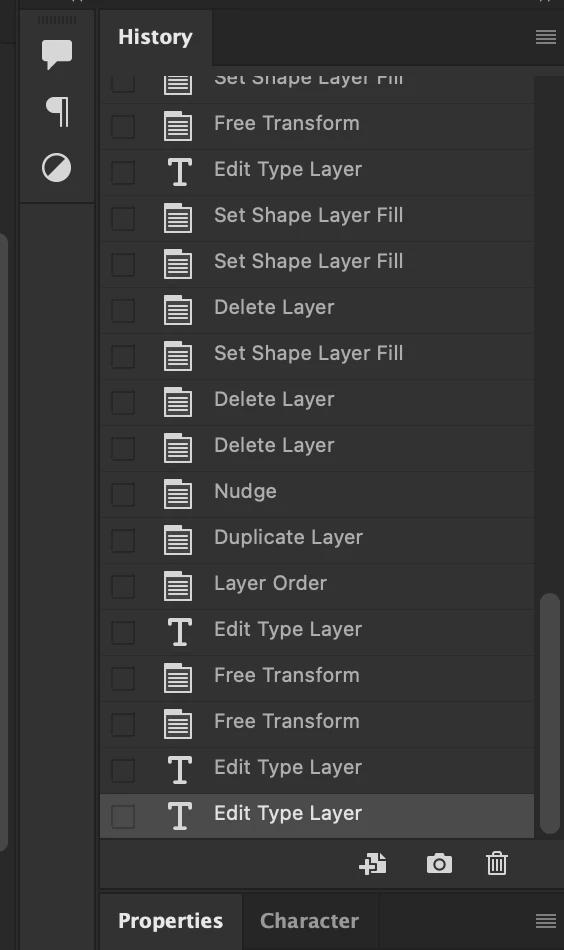Open the History panel menu
Image resolution: width=564 pixels, height=950 pixels.
coord(546,37)
